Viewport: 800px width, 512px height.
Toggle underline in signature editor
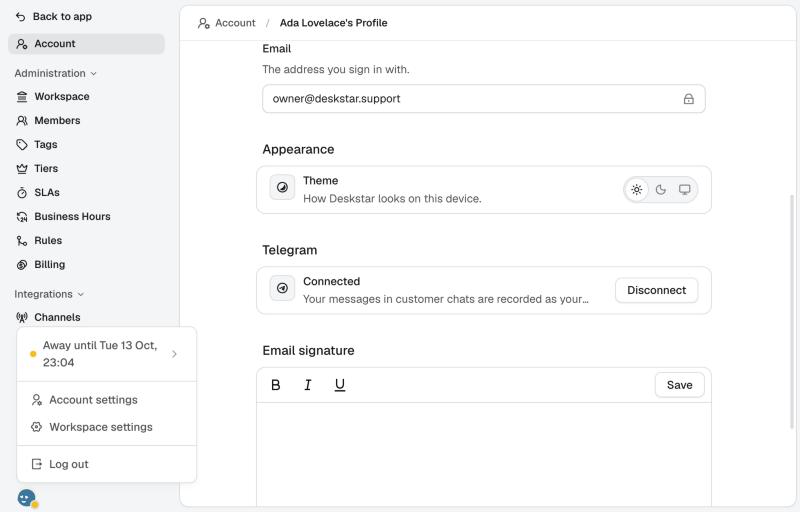coord(340,385)
